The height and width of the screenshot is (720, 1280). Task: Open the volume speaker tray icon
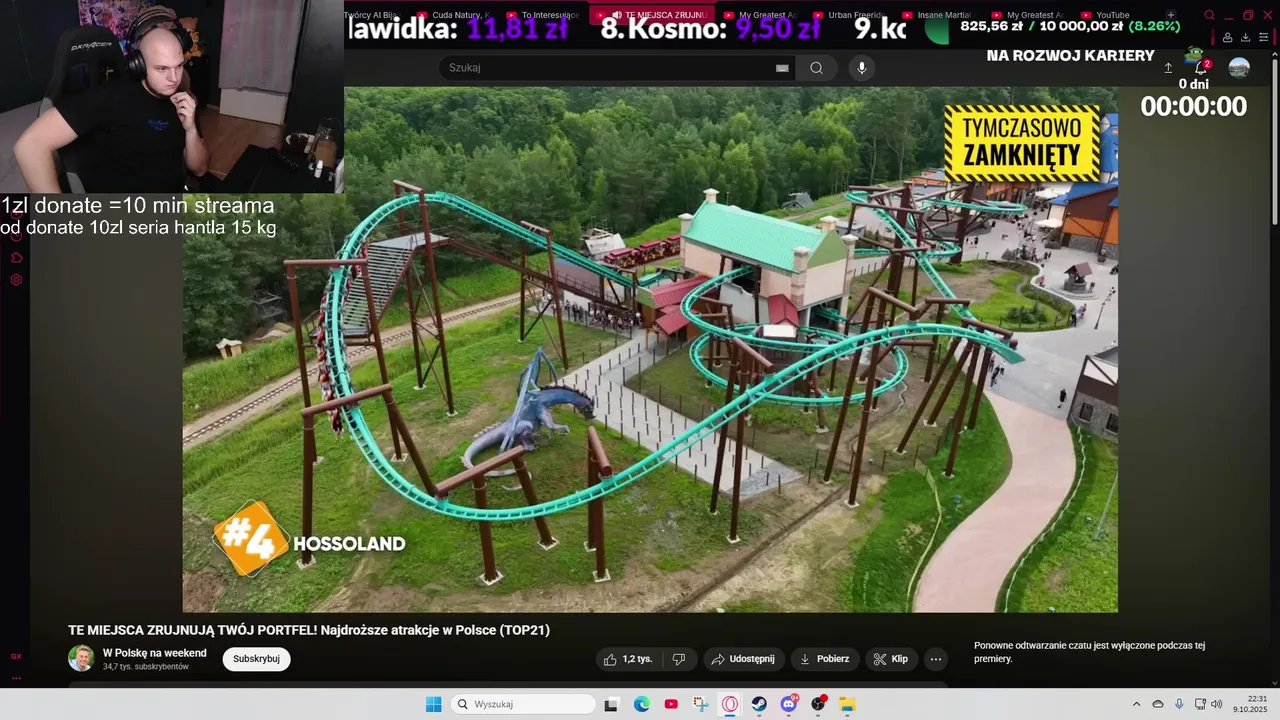[x=1216, y=704]
